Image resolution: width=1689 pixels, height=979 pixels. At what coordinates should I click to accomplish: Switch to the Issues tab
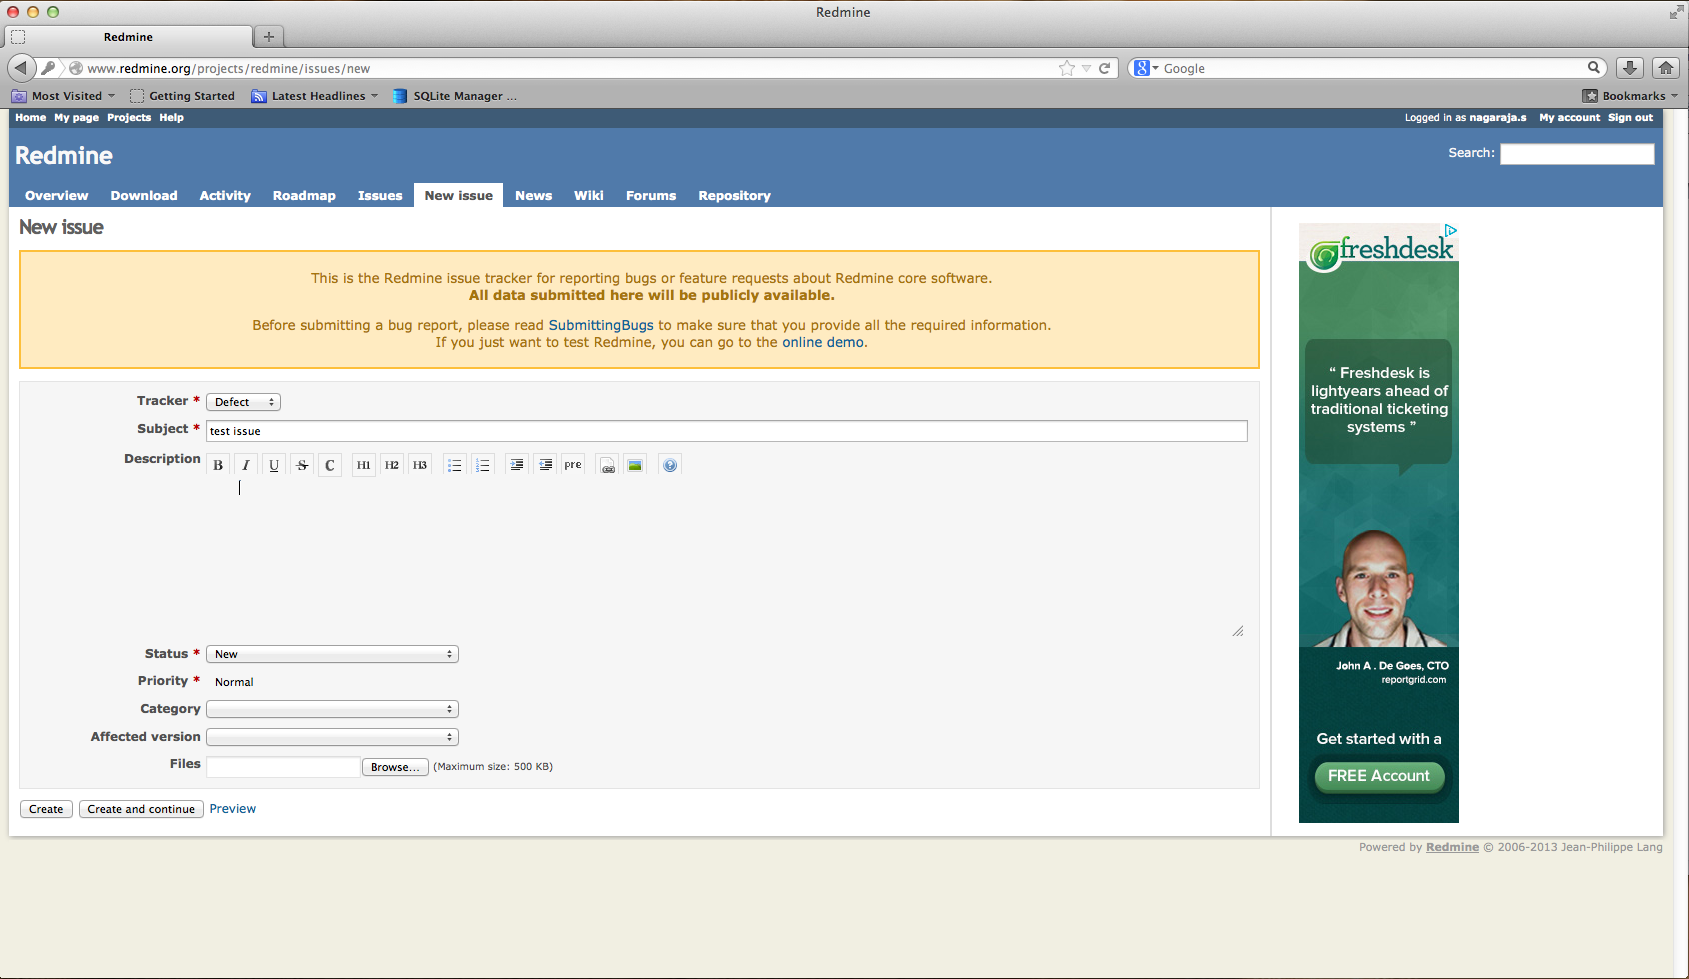(x=380, y=196)
